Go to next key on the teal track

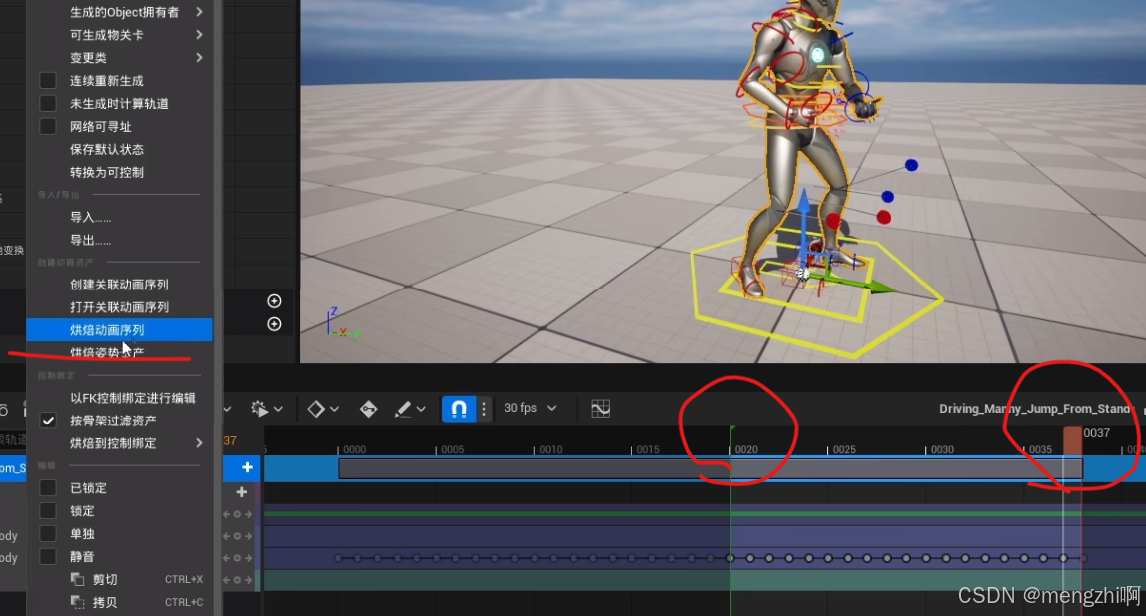(x=248, y=580)
